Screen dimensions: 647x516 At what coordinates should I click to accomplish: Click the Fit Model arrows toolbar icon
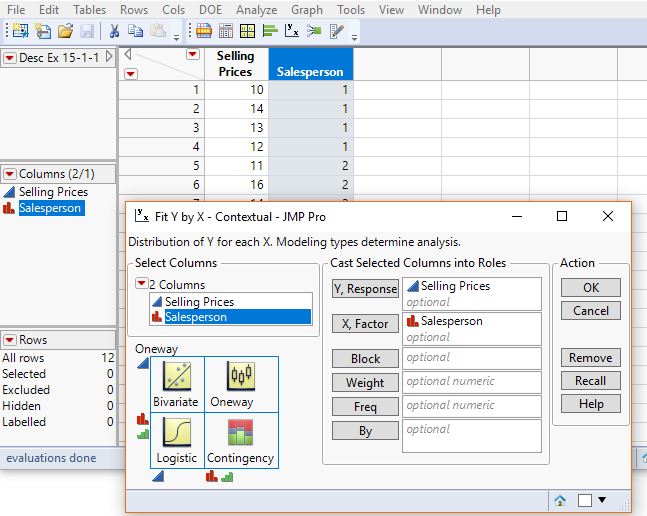coord(314,31)
